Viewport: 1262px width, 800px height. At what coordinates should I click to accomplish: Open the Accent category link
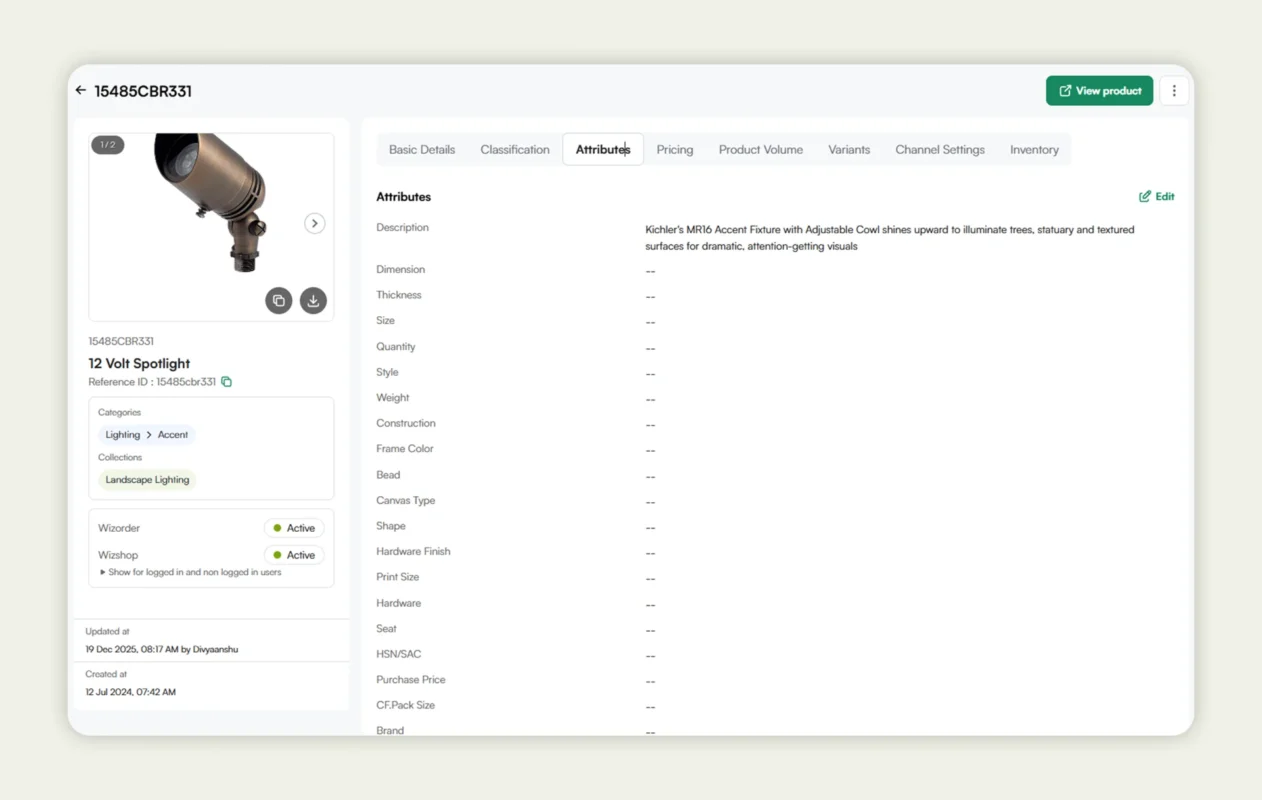(x=173, y=434)
